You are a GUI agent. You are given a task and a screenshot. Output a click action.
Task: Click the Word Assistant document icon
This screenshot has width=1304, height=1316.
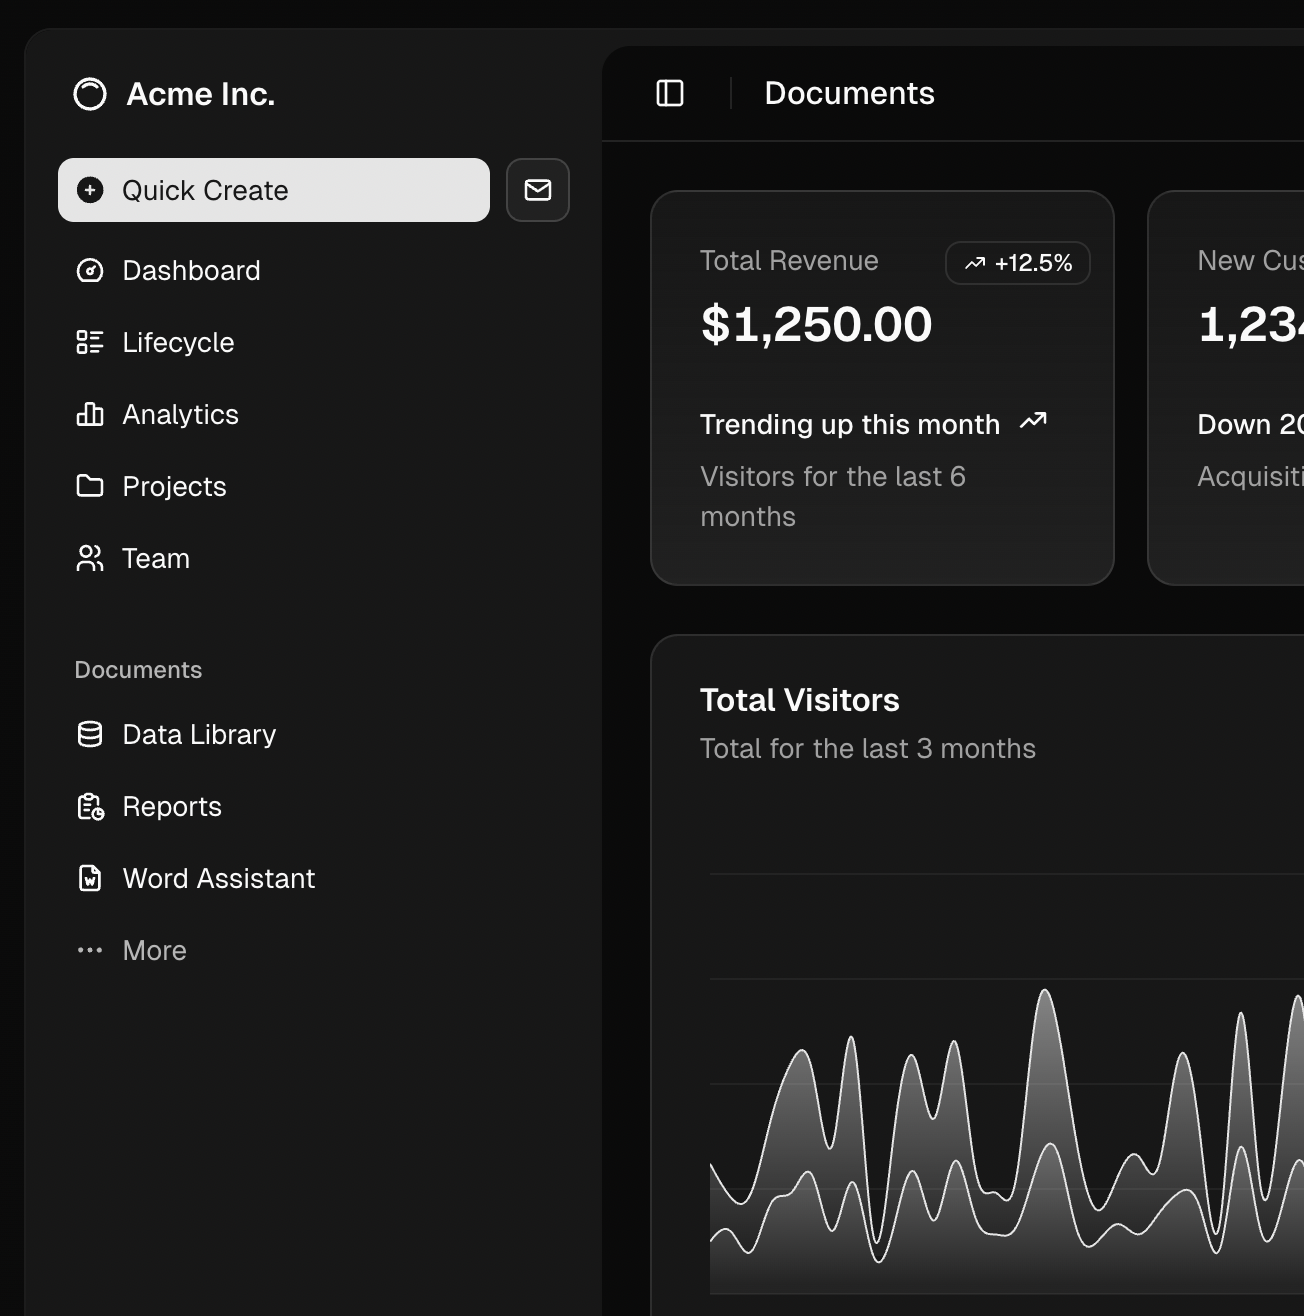click(89, 878)
